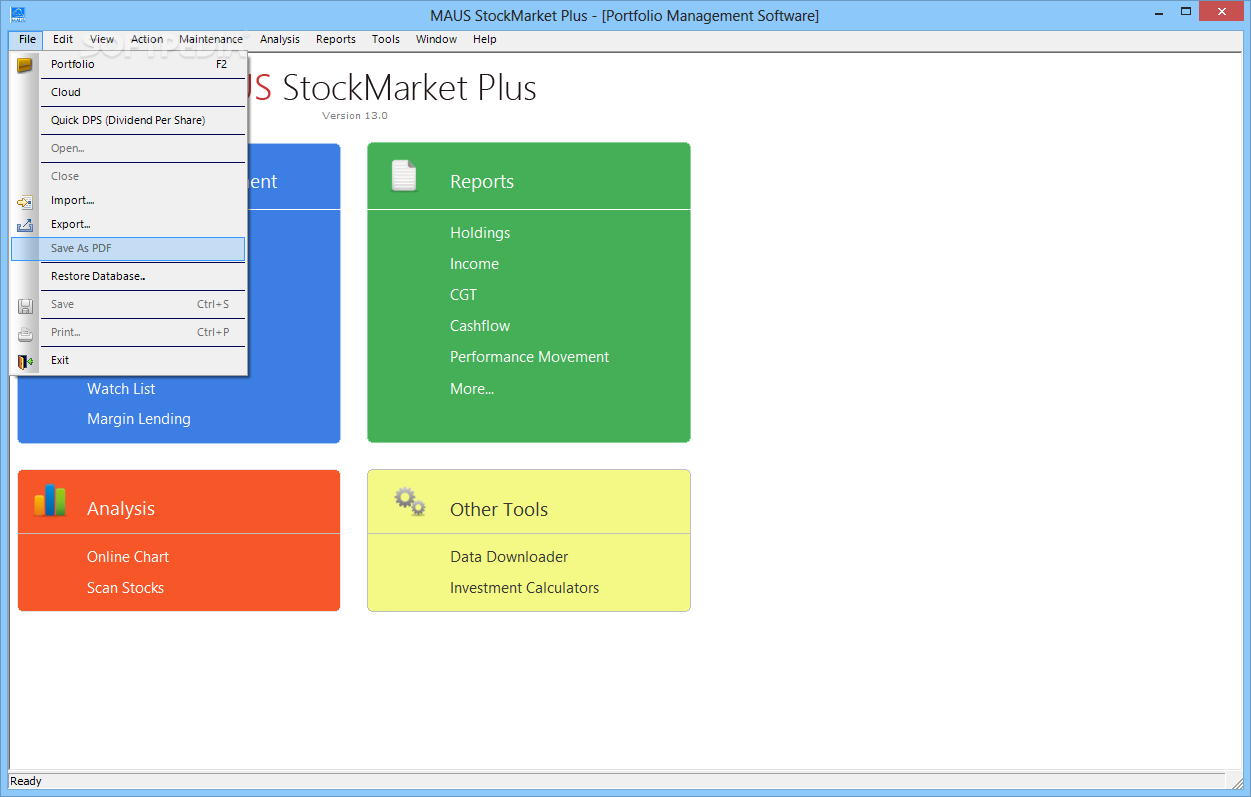Viewport: 1251px width, 797px height.
Task: Open the Maintenance menu
Action: (211, 39)
